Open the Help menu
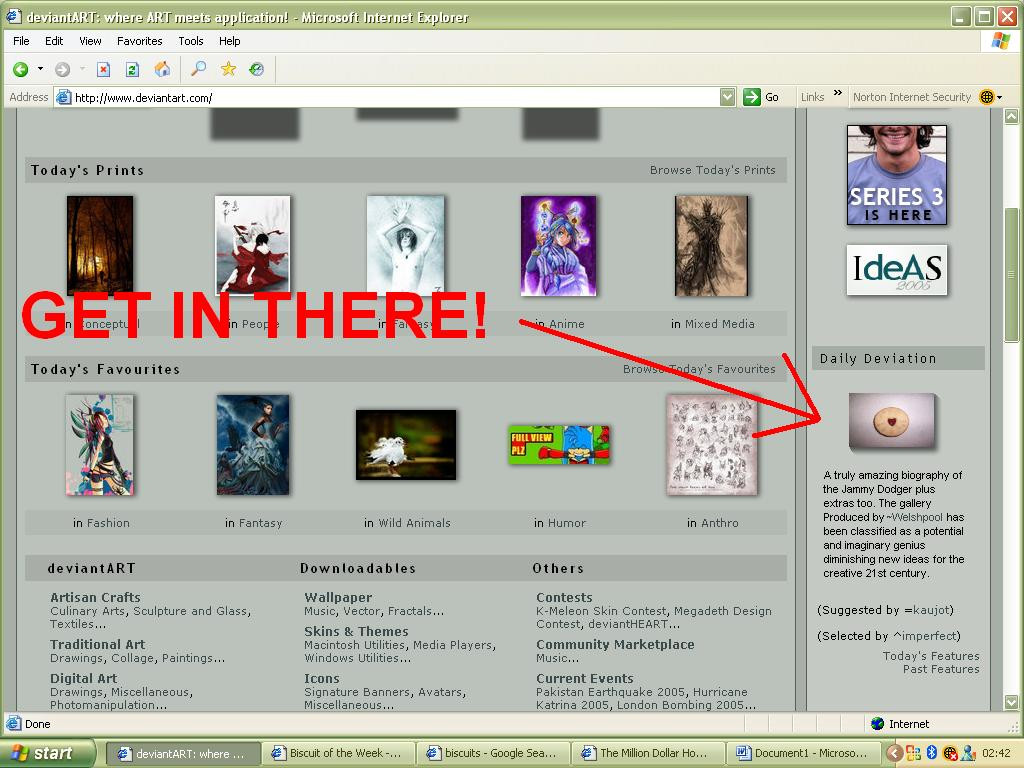 (x=229, y=40)
